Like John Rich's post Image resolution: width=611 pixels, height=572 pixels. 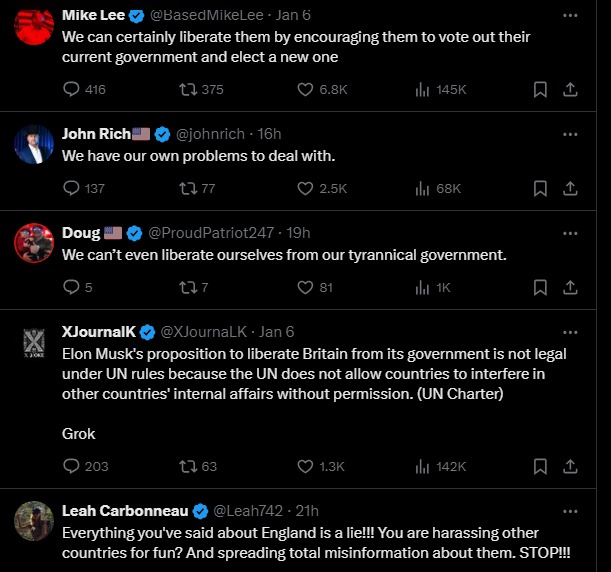coord(307,188)
